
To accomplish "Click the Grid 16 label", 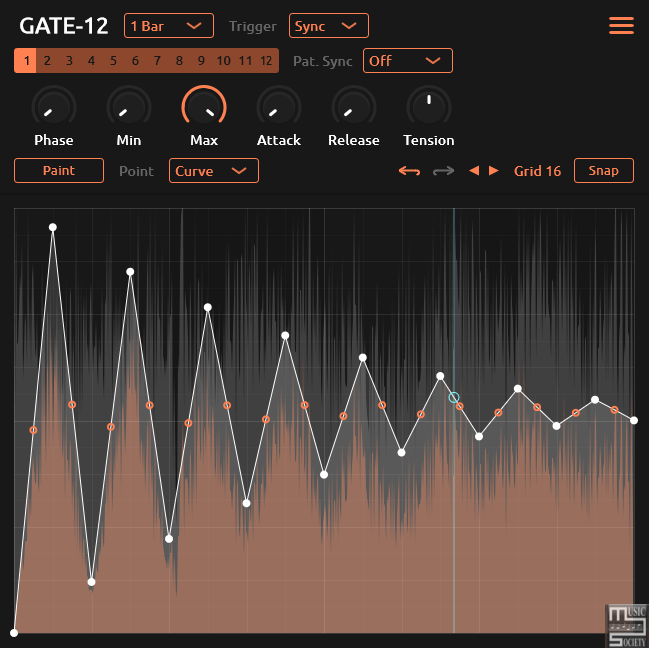I will 537,171.
